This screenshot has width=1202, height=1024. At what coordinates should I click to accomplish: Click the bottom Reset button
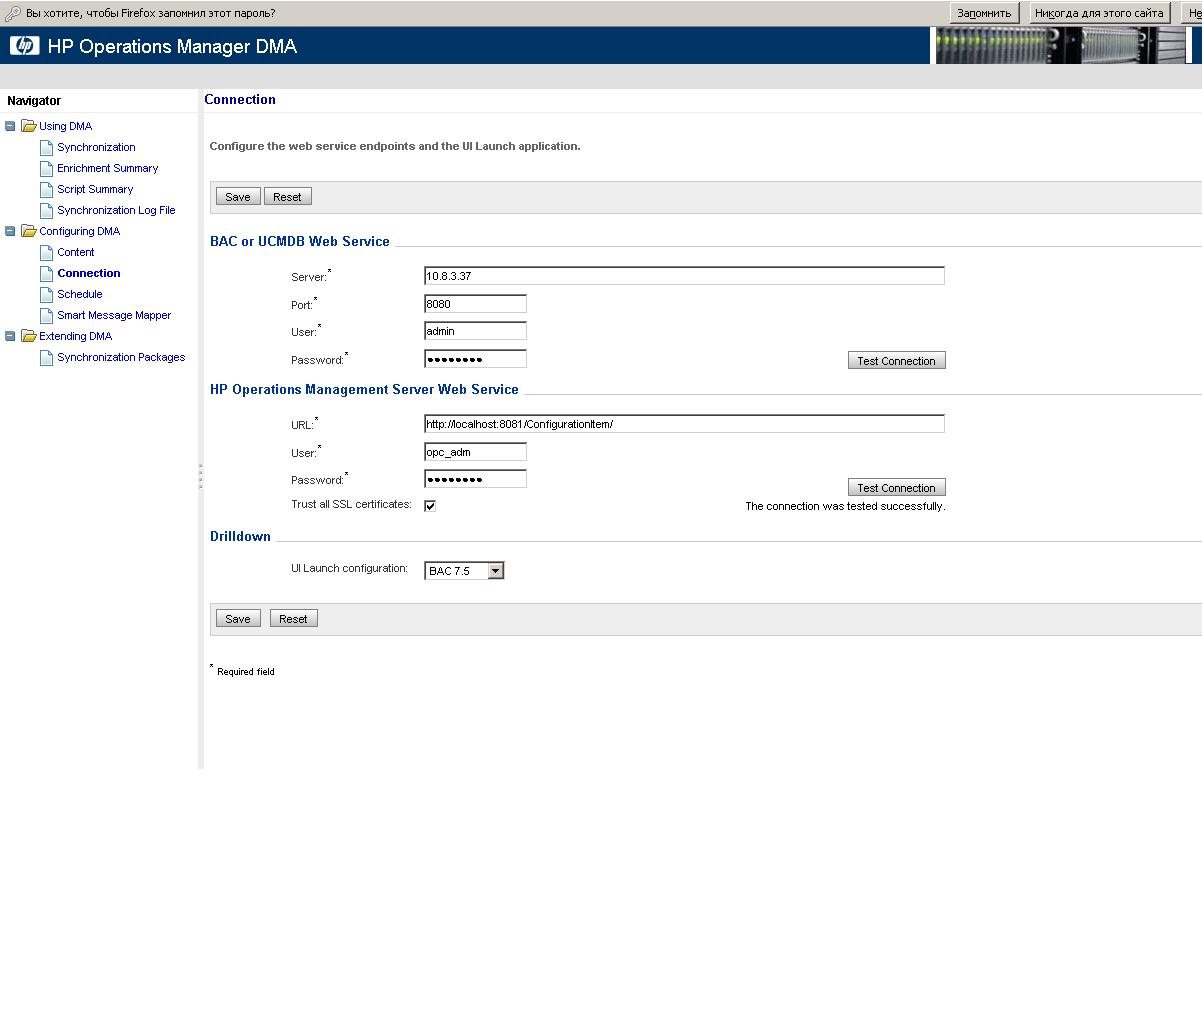[x=293, y=619]
